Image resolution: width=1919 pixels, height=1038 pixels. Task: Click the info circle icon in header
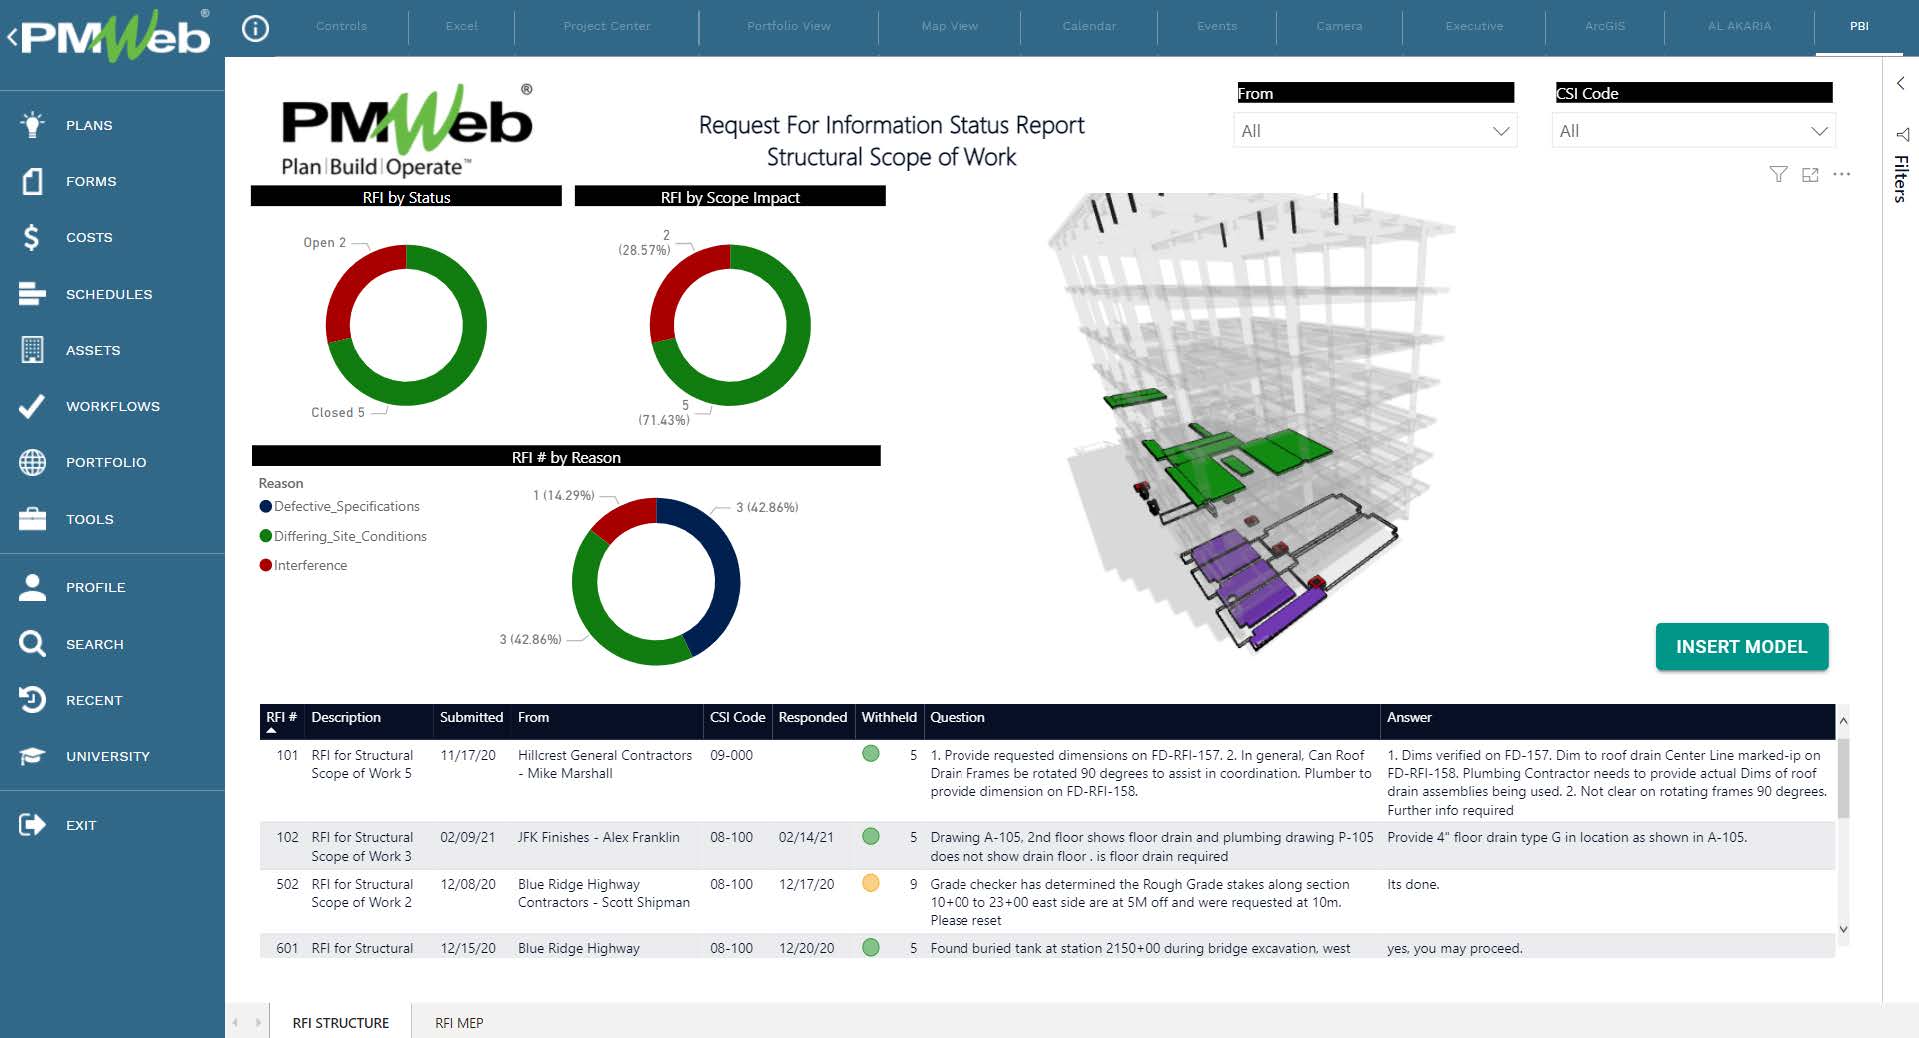tap(256, 29)
